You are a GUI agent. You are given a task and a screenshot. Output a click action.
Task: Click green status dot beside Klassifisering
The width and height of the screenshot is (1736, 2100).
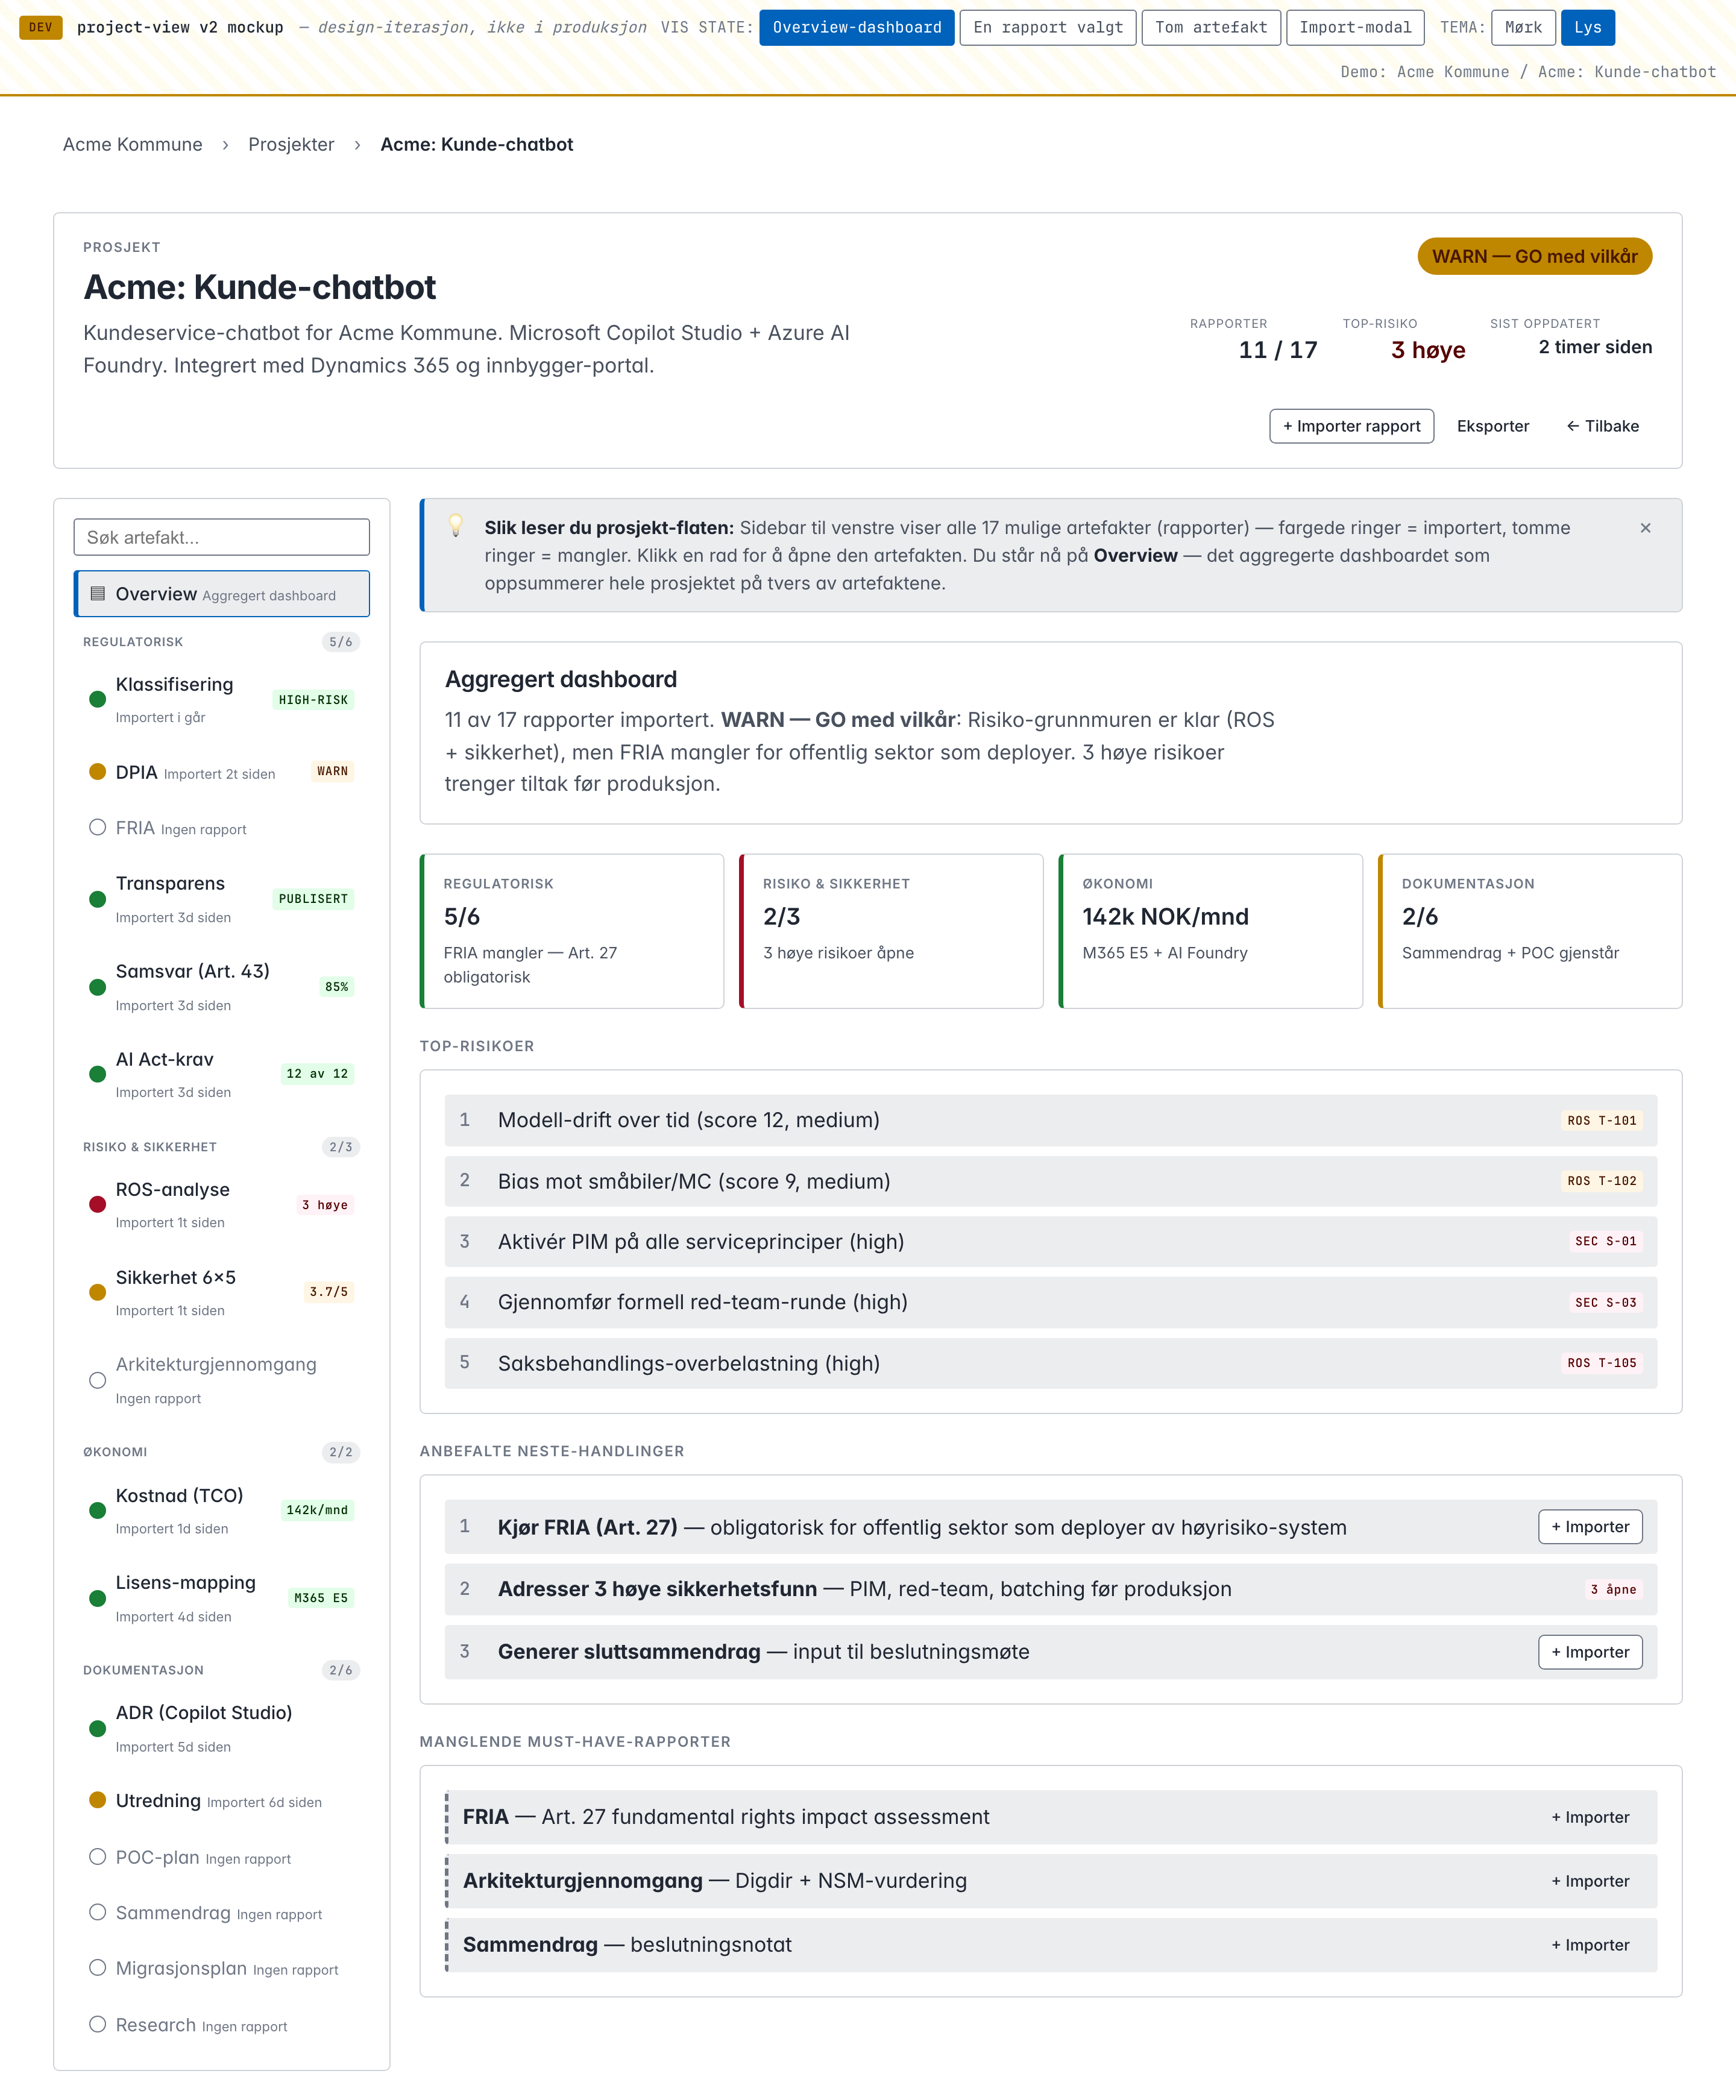pos(97,700)
